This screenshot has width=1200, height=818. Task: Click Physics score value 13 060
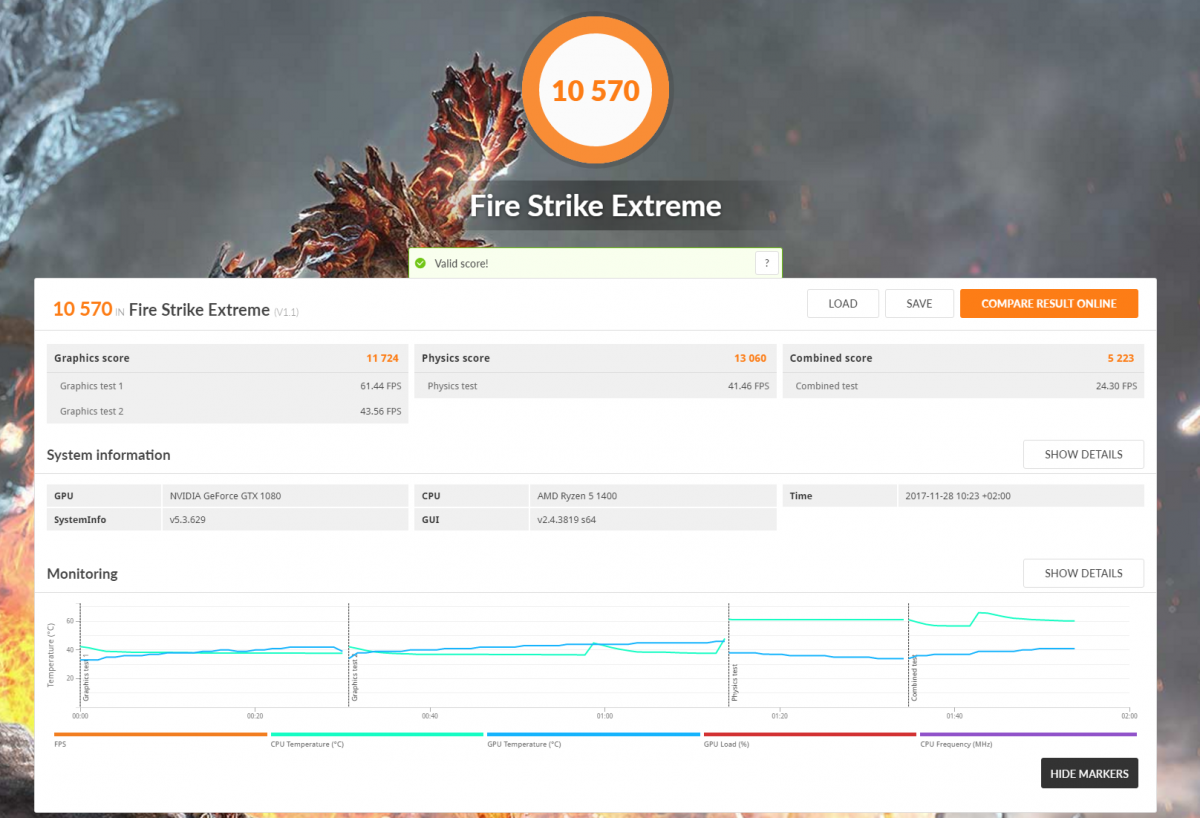[x=751, y=358]
